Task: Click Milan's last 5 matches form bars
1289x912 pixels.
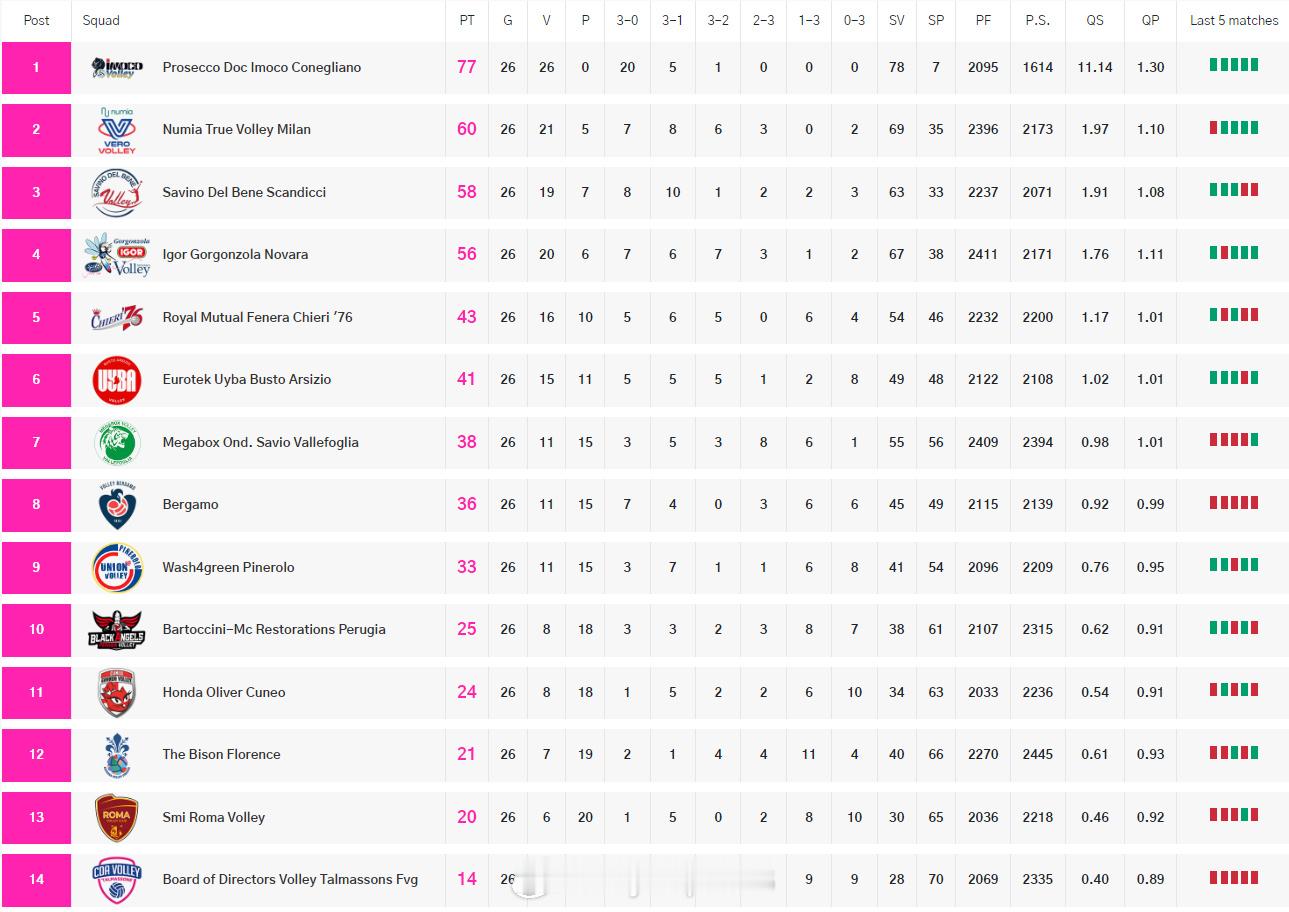Action: coord(1234,127)
